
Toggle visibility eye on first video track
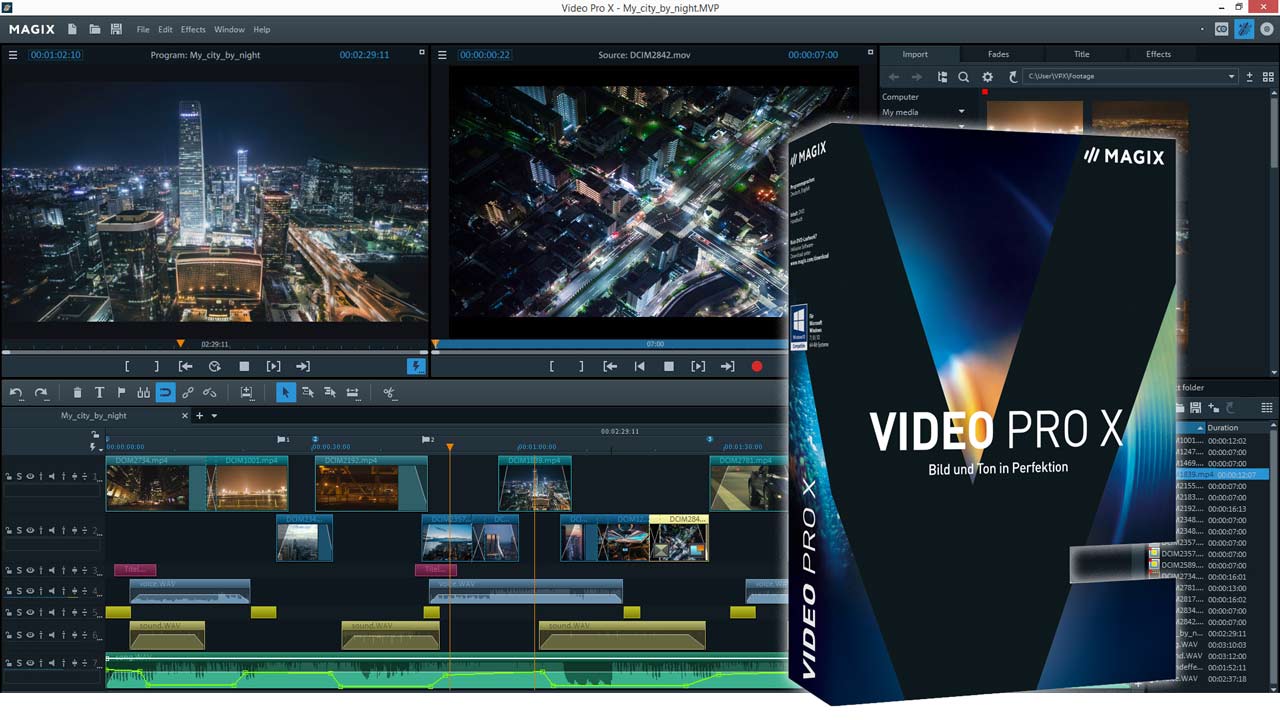(30, 476)
